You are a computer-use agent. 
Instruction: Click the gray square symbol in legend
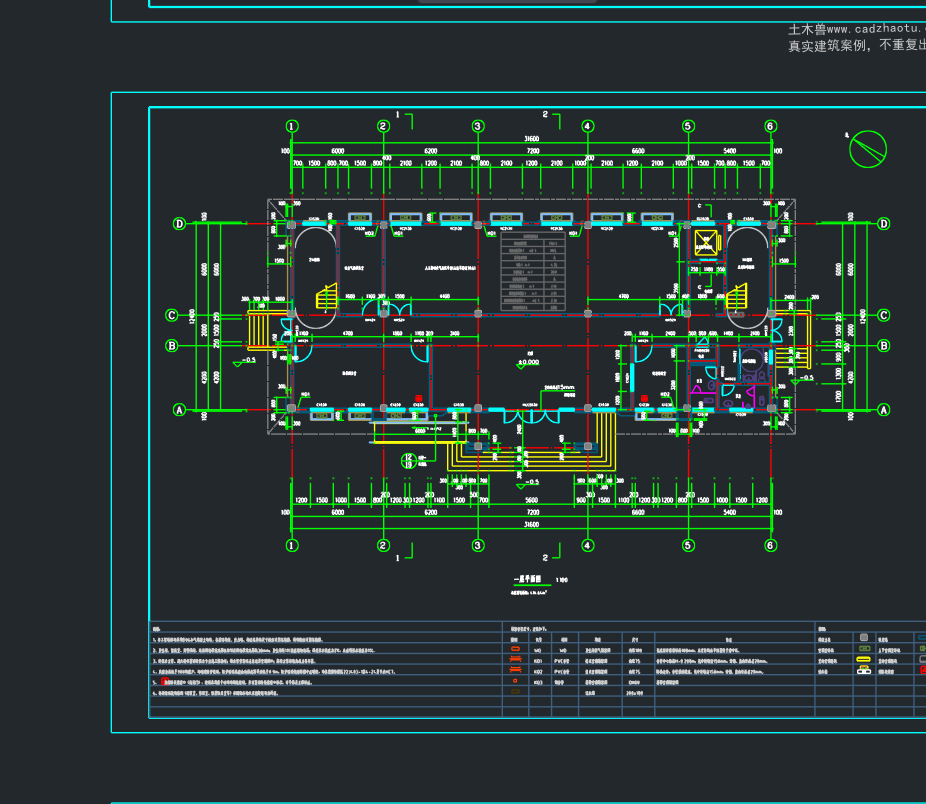[x=864, y=637]
